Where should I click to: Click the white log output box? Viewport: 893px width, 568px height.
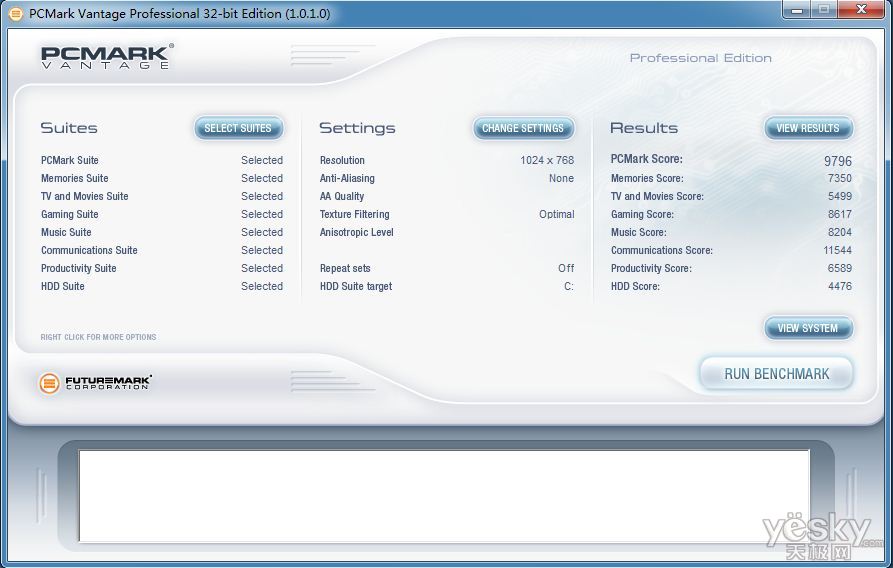click(444, 496)
